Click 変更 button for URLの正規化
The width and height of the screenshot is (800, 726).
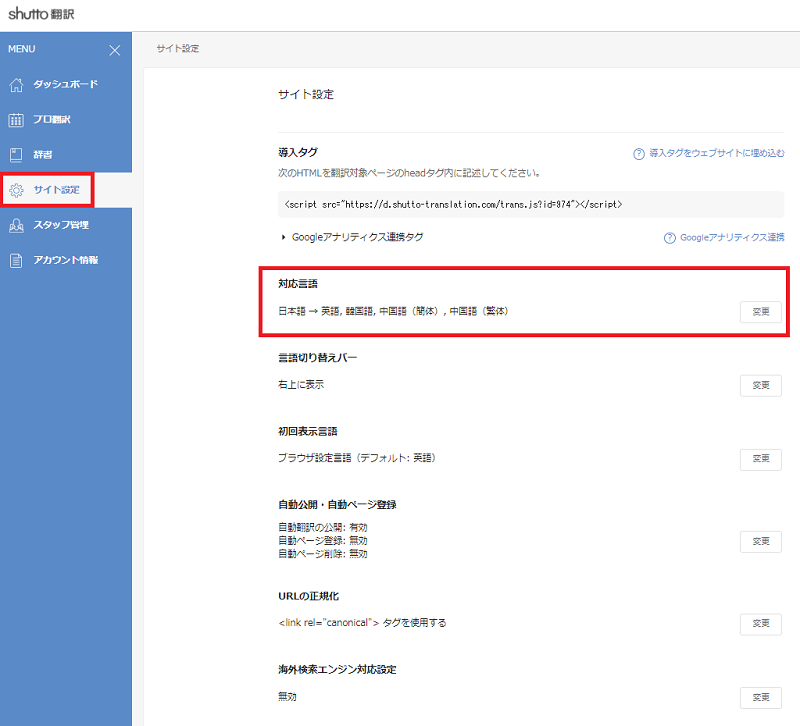coord(761,623)
